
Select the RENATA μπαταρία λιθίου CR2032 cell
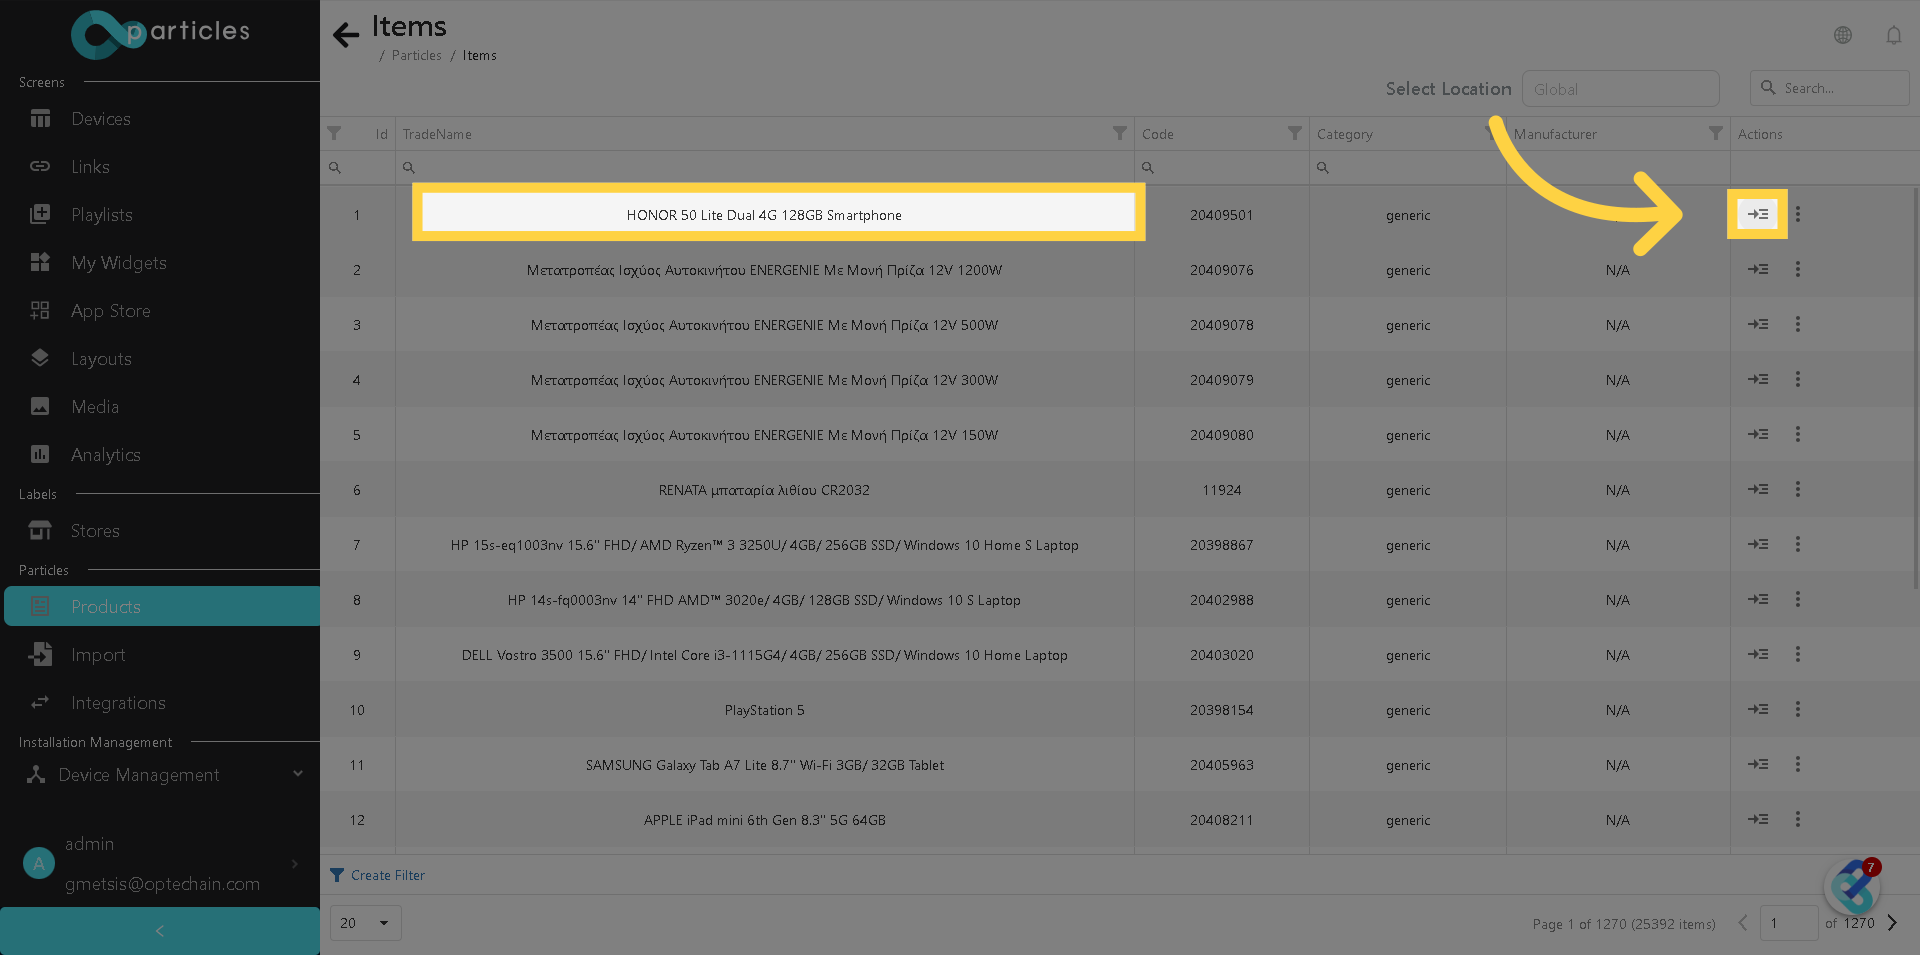765,490
